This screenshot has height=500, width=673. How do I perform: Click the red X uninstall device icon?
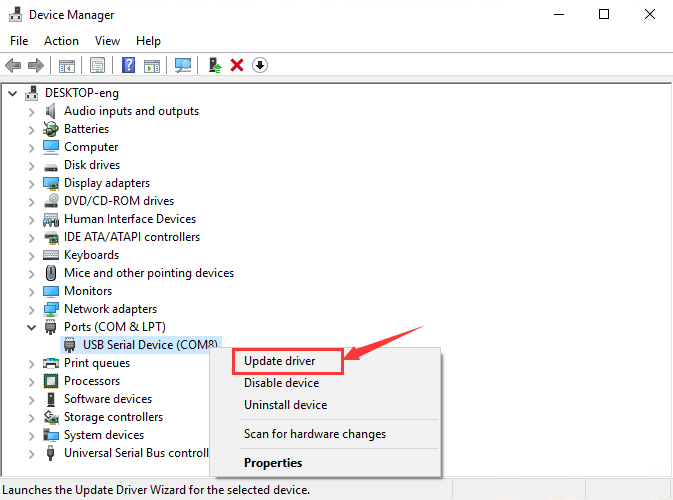tap(237, 65)
